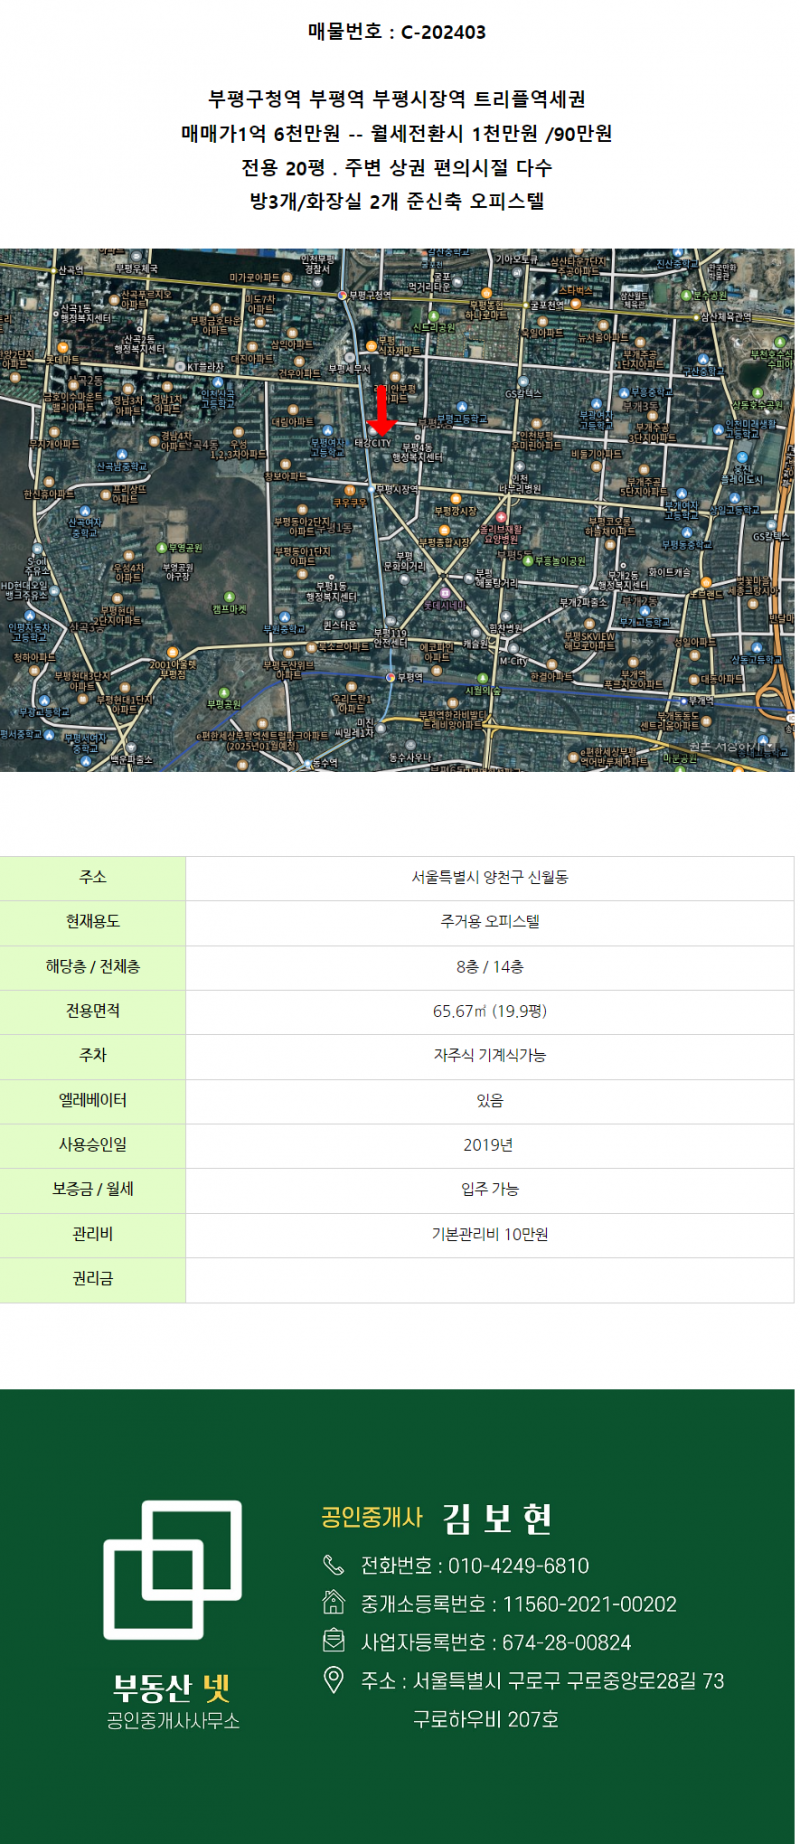800x1844 pixels.
Task: Click the agent name 김보현
Action: 497,1518
